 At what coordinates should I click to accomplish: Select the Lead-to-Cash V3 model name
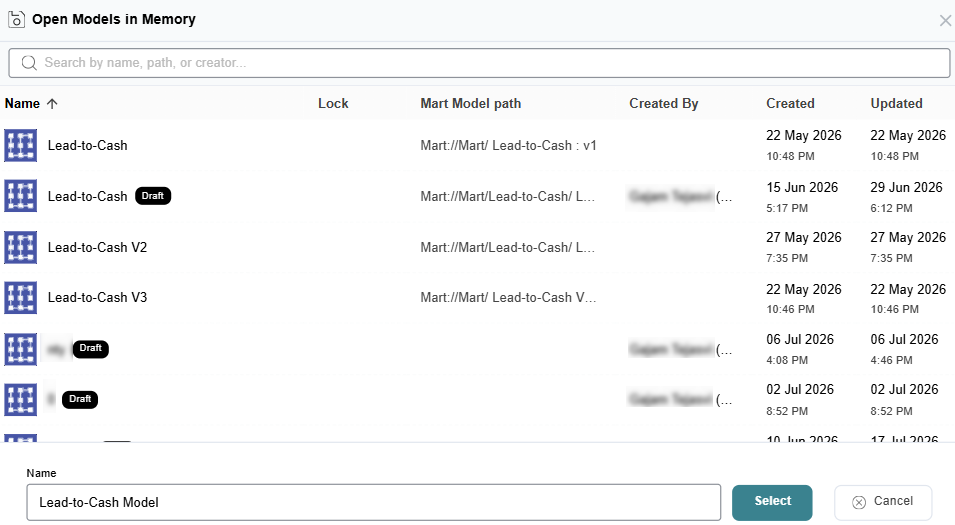point(97,298)
